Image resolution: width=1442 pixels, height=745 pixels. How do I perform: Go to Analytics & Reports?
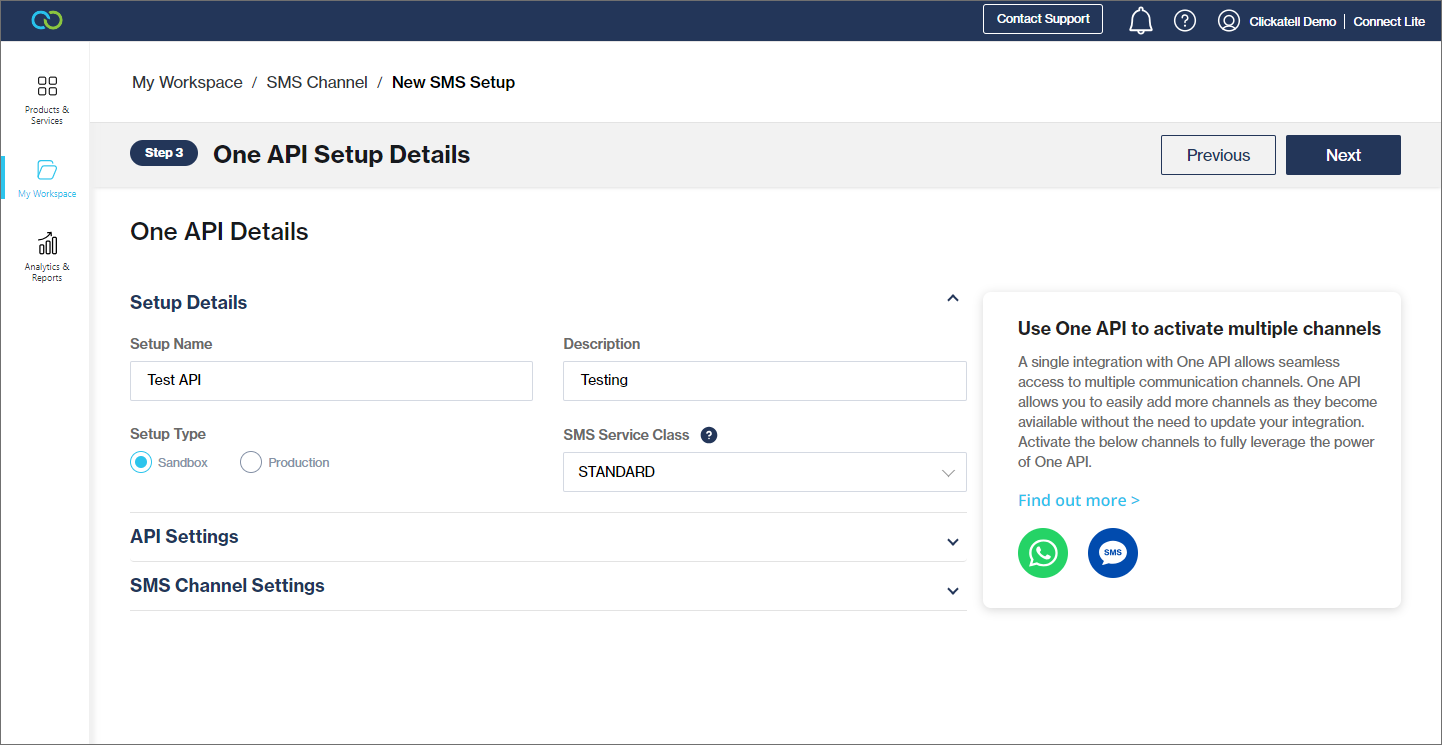[47, 256]
